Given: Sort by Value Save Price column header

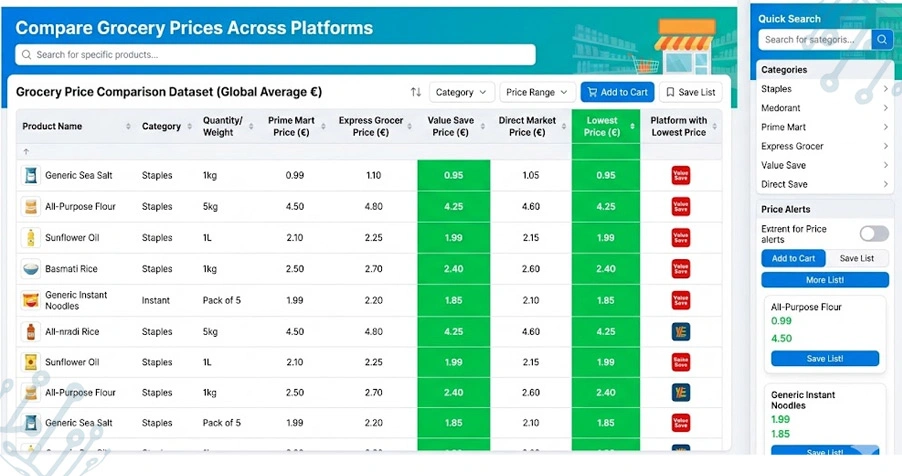Looking at the screenshot, I should click(450, 126).
